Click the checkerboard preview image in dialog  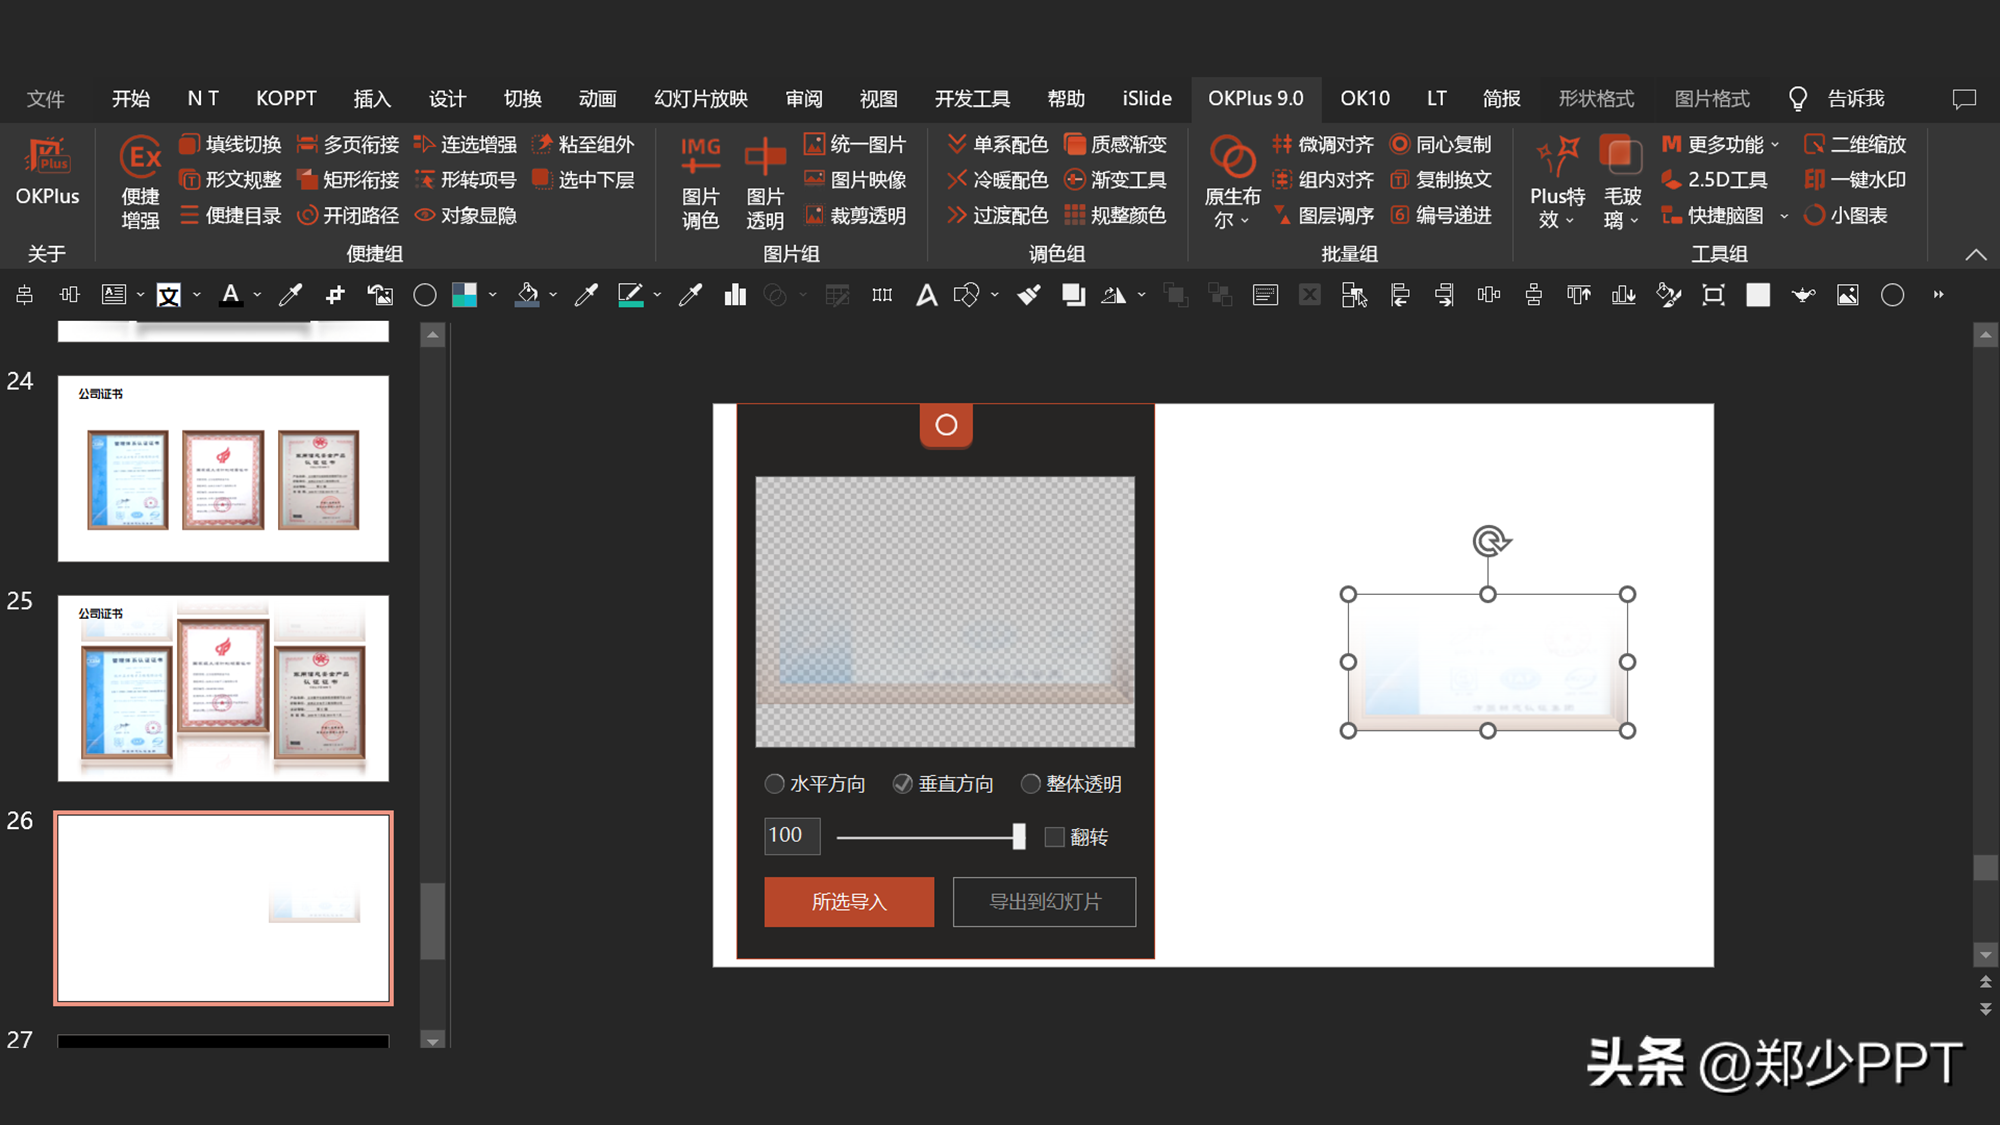click(x=945, y=611)
